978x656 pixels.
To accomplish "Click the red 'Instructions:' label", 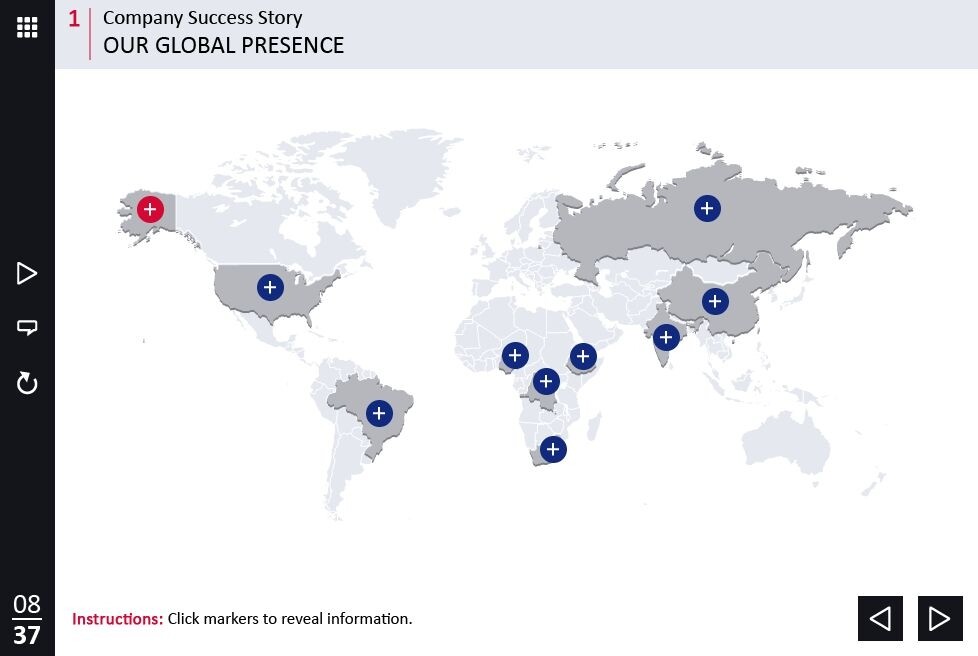I will tap(117, 619).
